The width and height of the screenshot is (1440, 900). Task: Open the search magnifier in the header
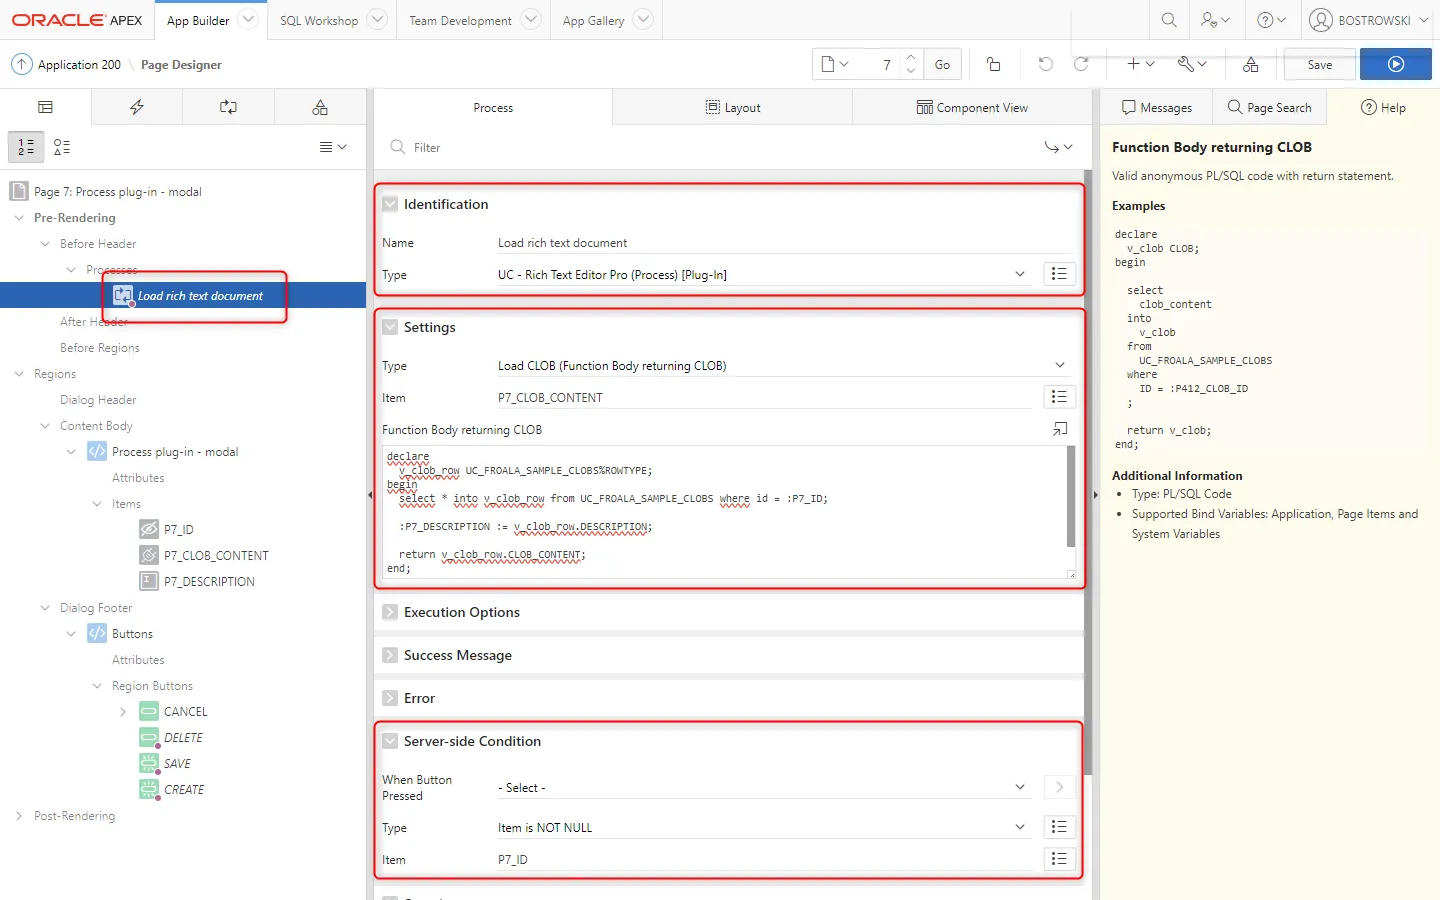[x=1168, y=20]
